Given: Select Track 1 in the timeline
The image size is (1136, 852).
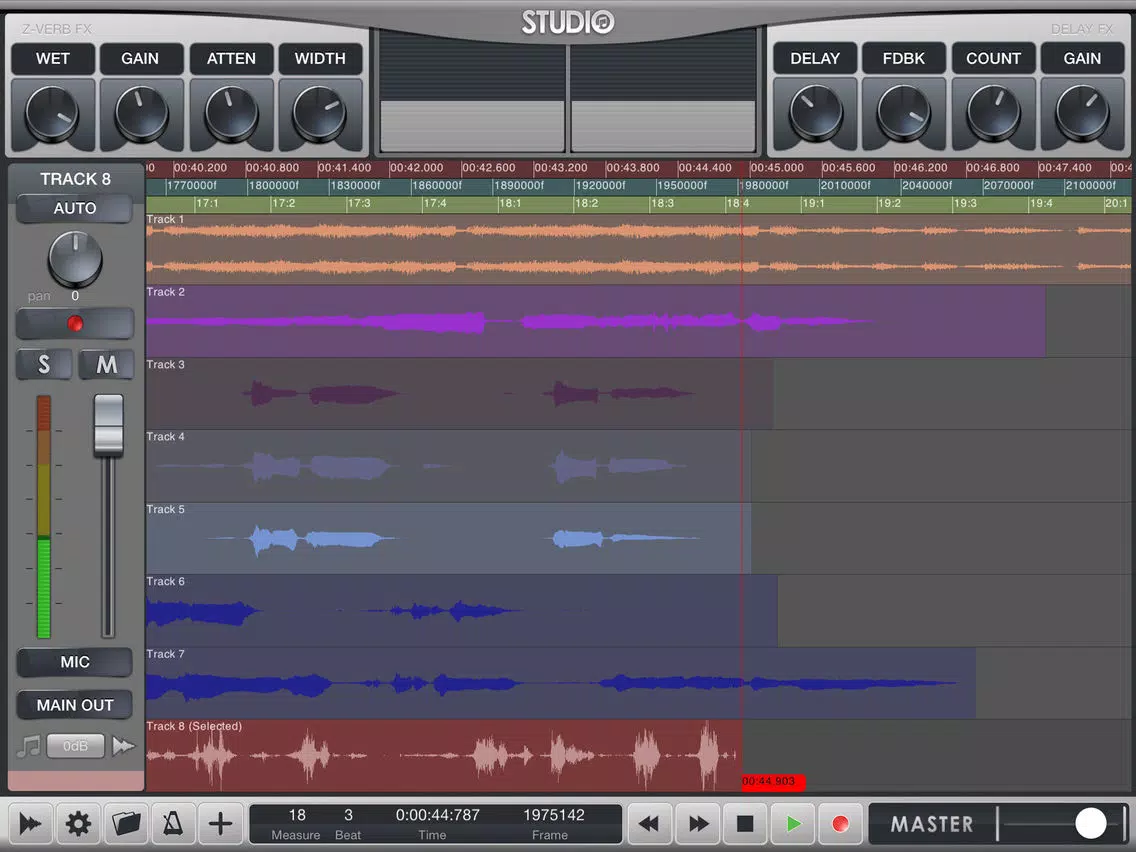Looking at the screenshot, I should pyautogui.click(x=638, y=248).
